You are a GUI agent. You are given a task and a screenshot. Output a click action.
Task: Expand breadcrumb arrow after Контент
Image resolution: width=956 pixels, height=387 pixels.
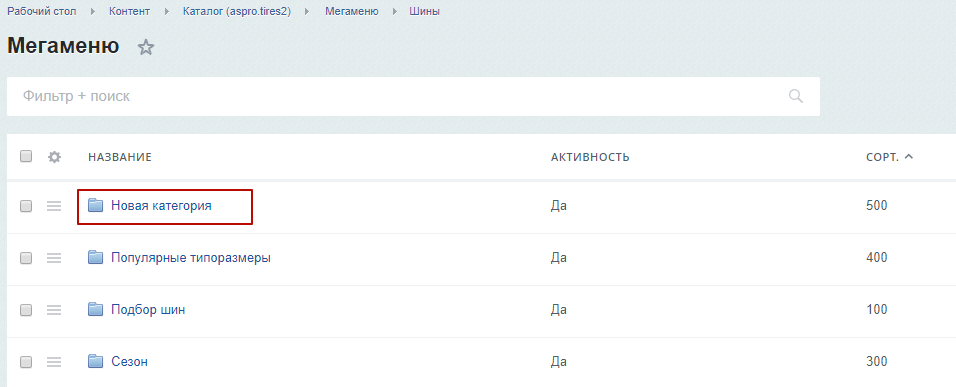pyautogui.click(x=166, y=12)
